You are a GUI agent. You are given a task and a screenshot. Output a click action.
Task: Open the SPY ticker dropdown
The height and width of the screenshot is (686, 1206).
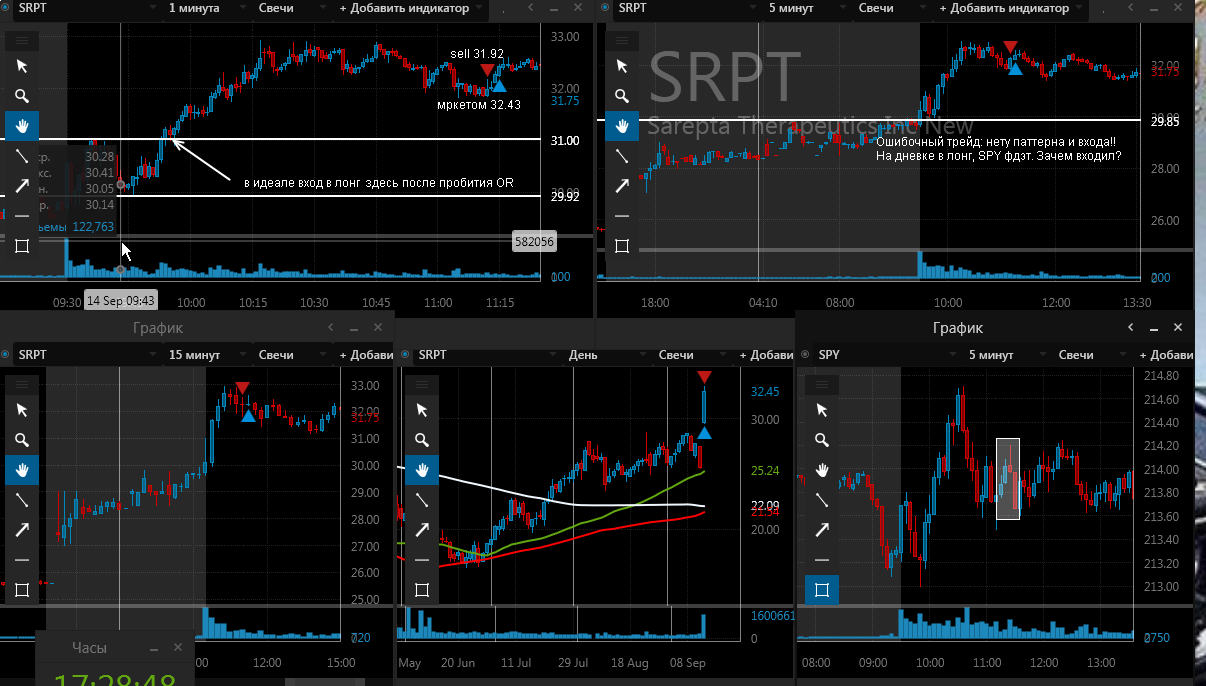click(x=887, y=355)
